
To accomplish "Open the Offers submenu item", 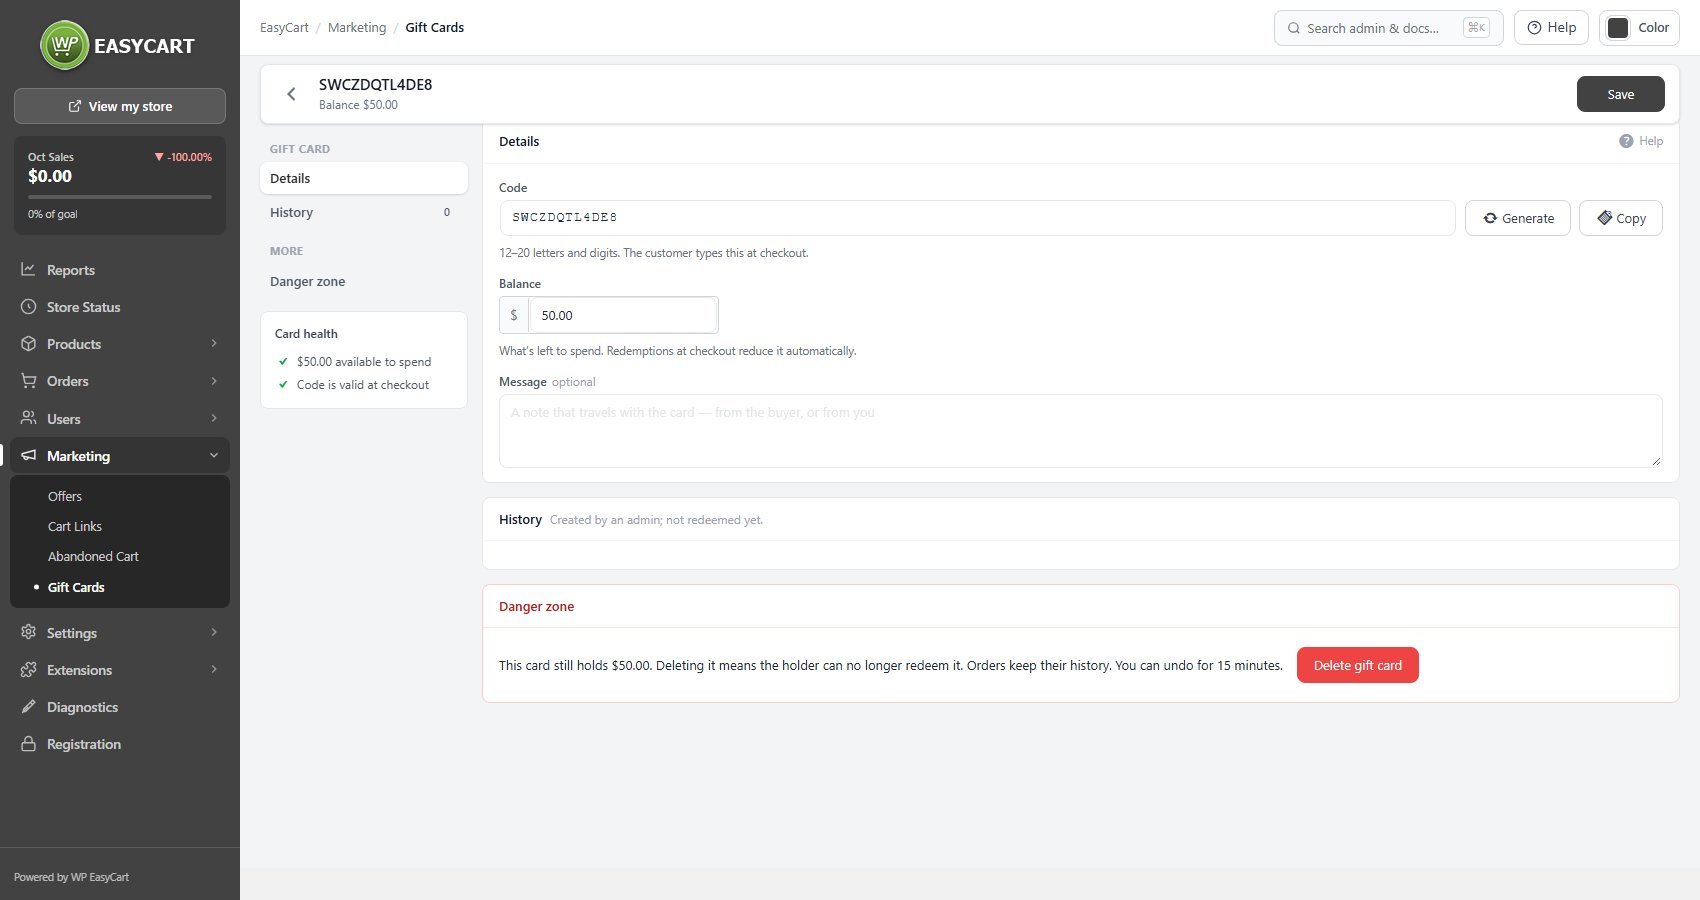I will 65,496.
